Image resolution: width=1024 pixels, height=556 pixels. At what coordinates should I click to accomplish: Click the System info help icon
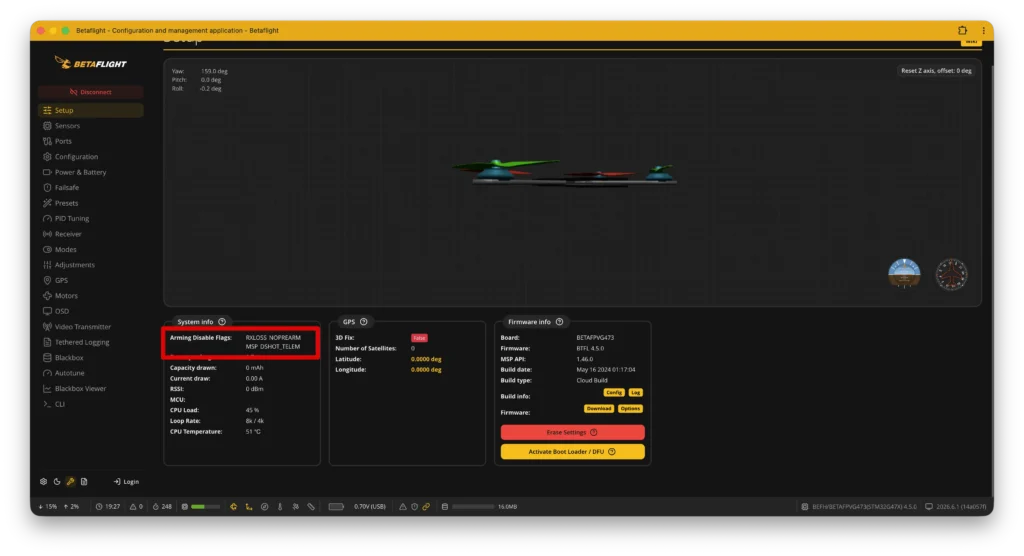click(222, 322)
